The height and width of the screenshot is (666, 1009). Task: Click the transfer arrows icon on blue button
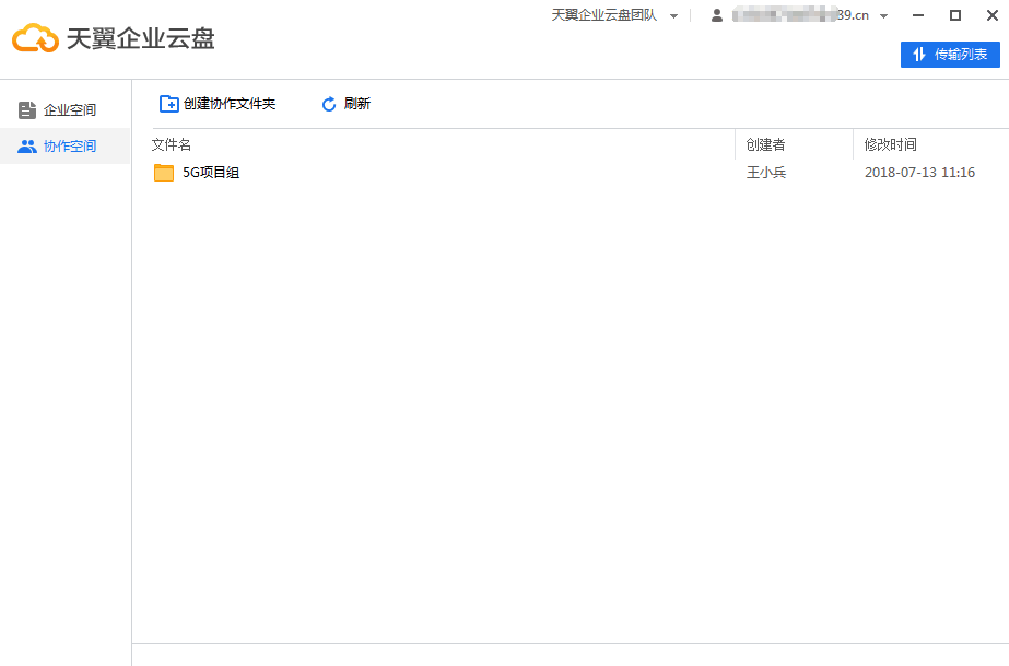919,54
